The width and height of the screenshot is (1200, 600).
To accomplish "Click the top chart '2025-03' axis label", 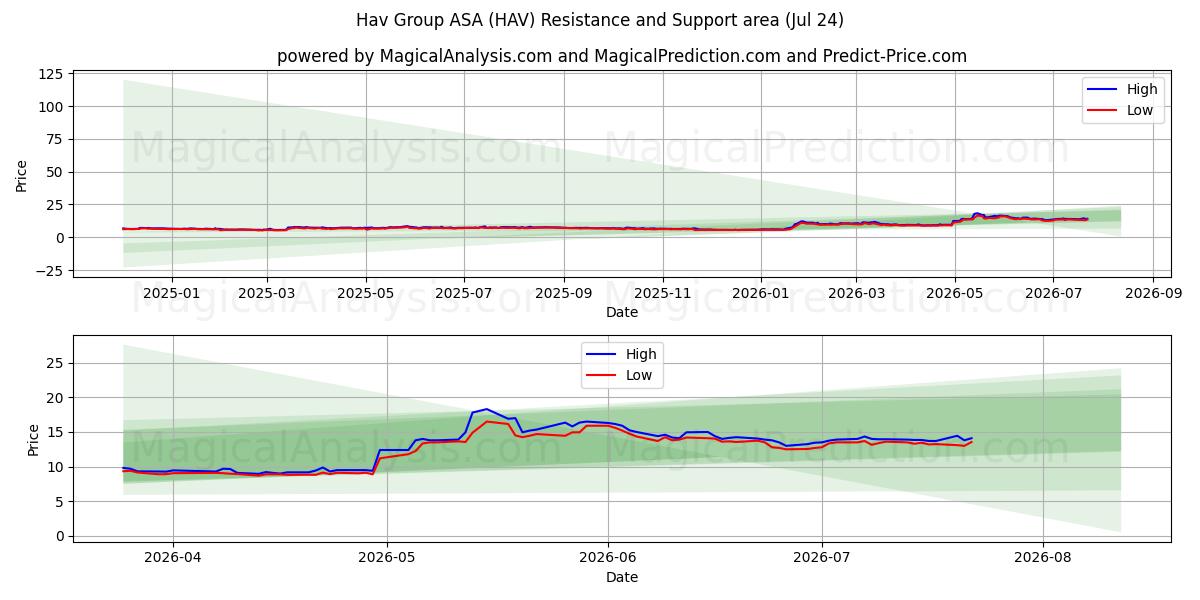I will point(267,293).
